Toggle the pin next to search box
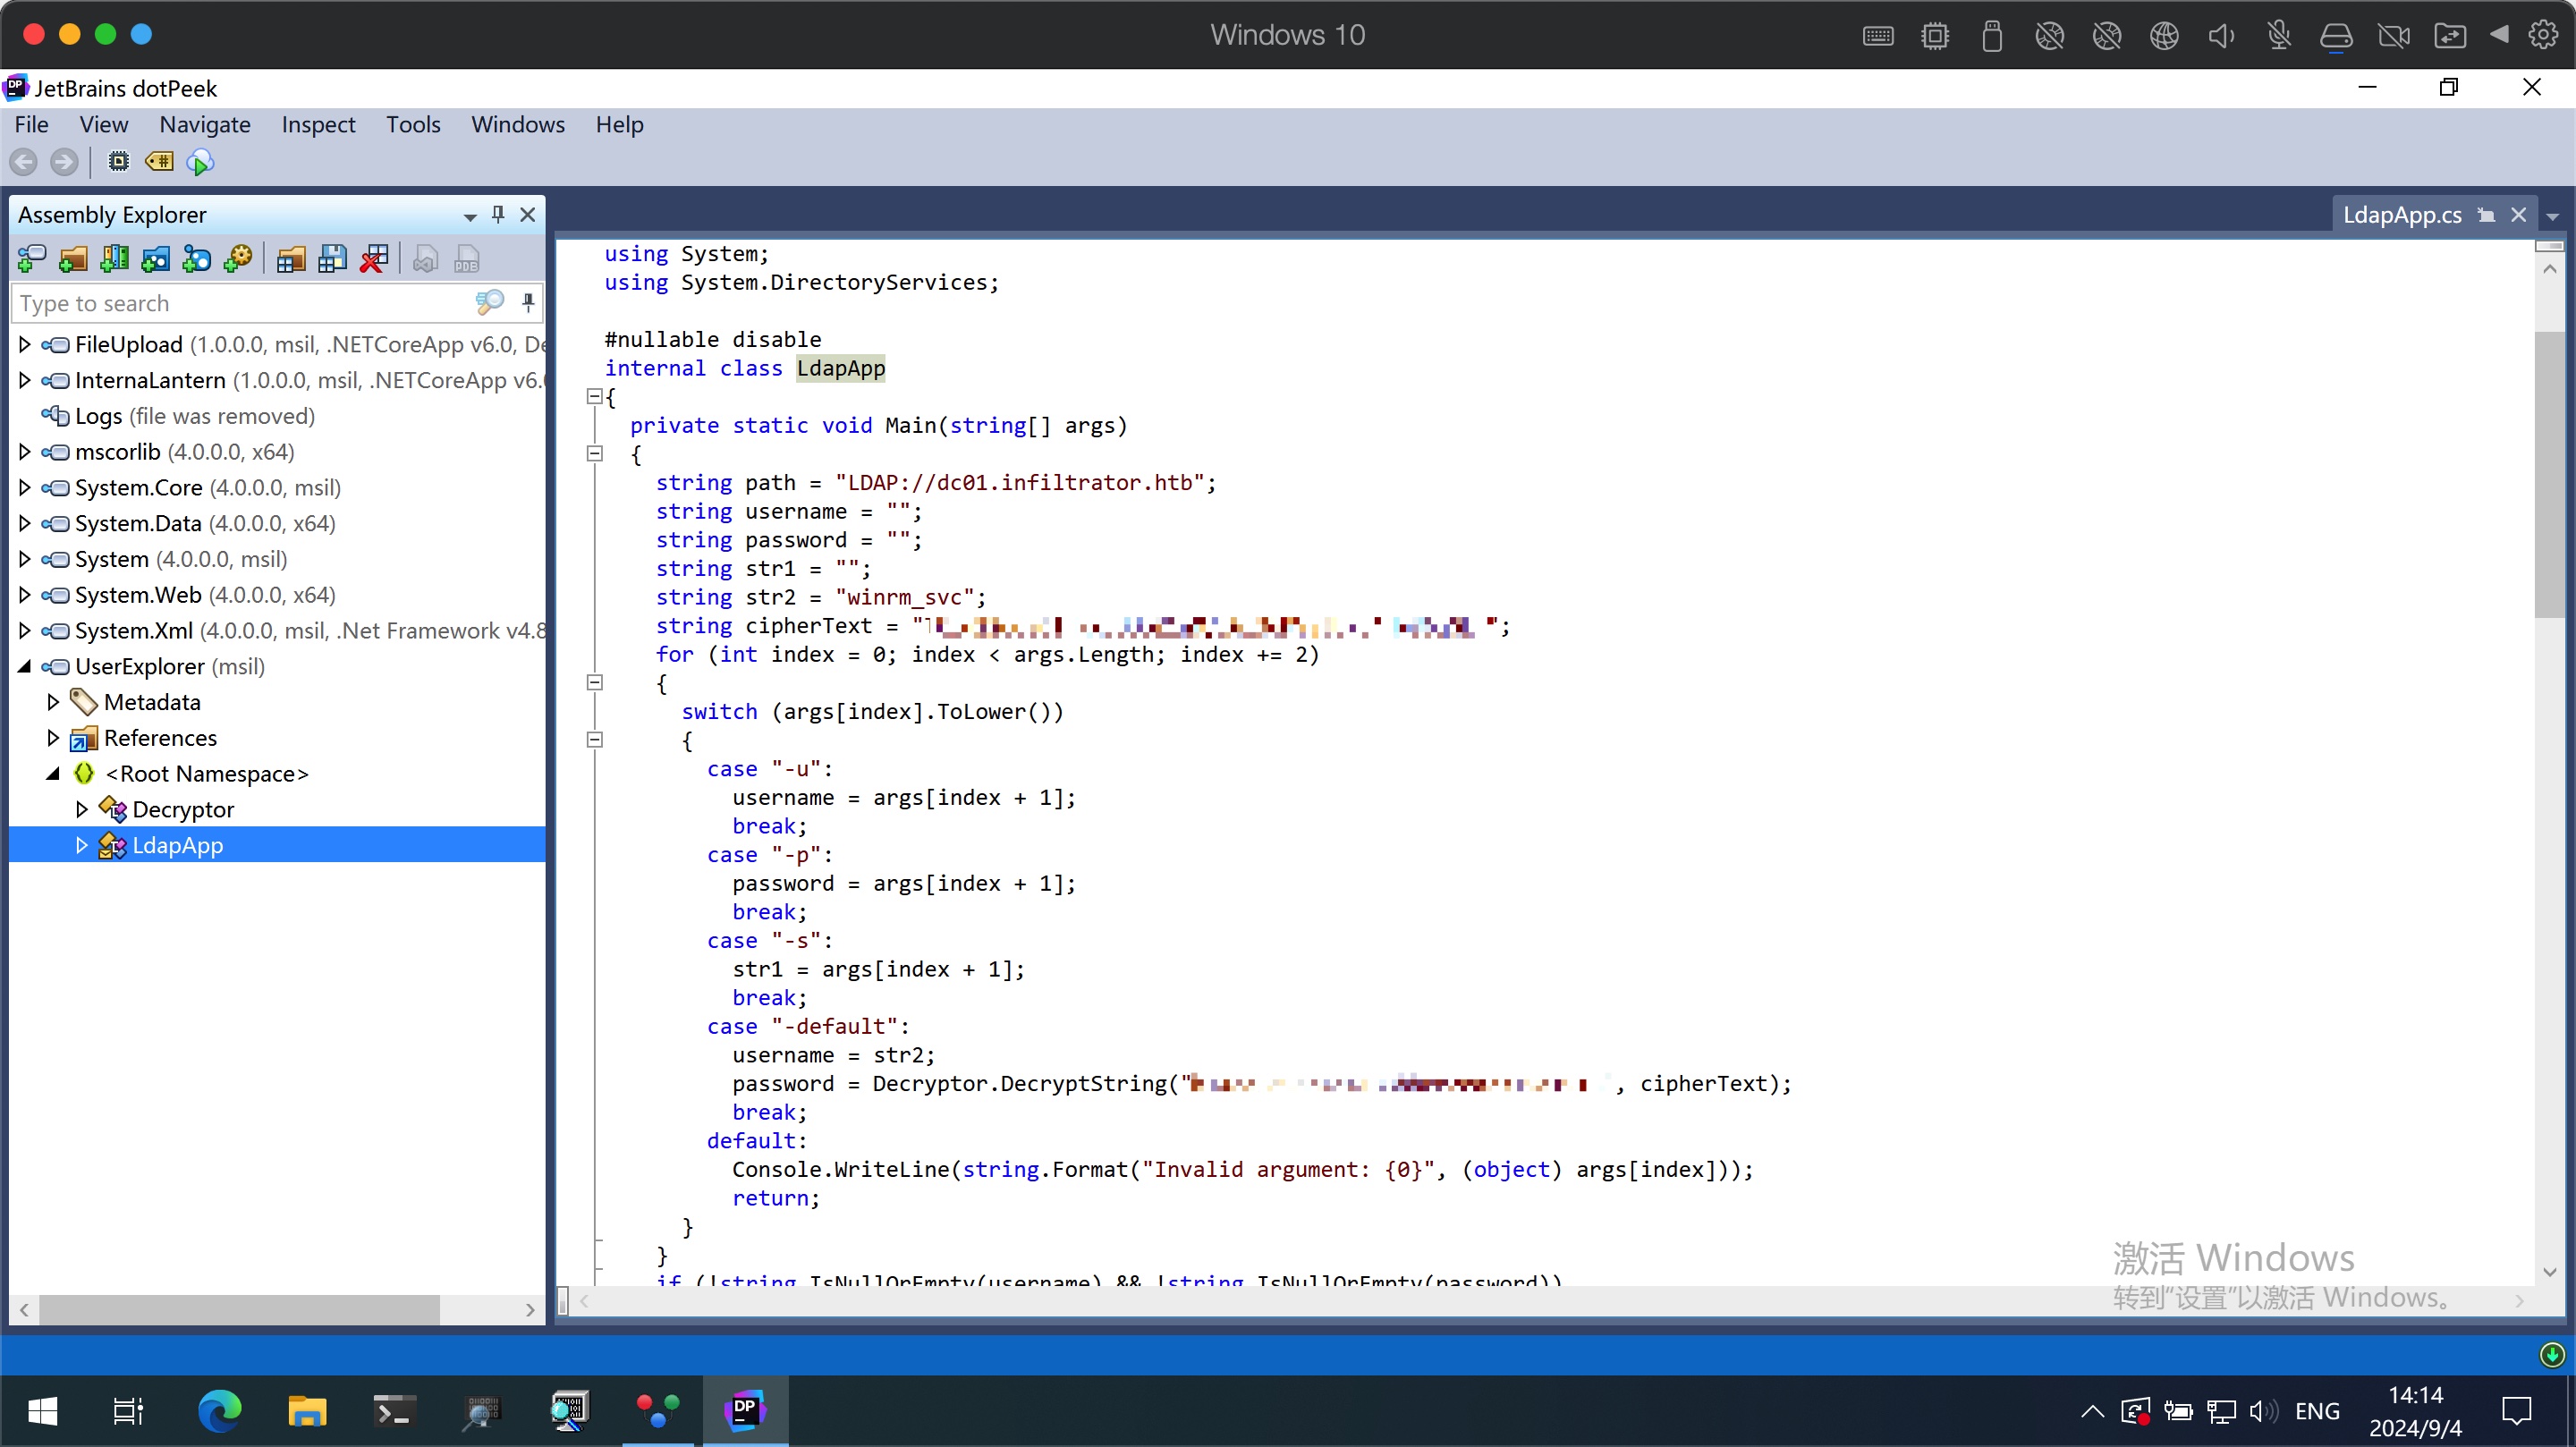The height and width of the screenshot is (1447, 2576). 528,303
